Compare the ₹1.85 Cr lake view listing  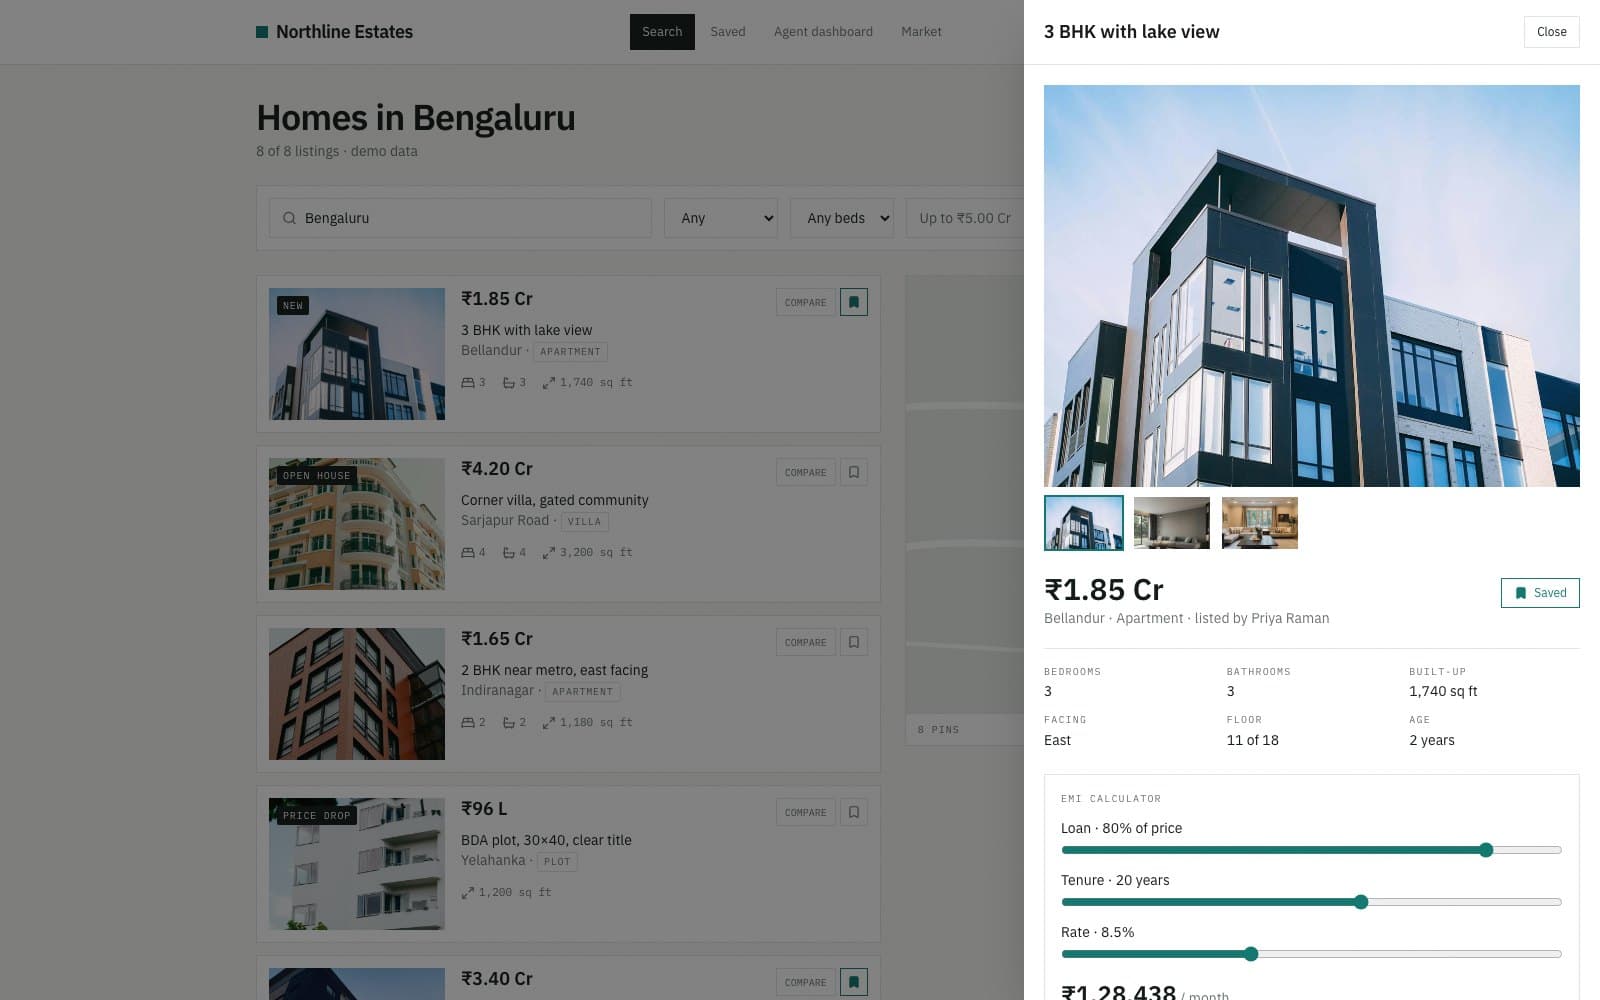click(x=805, y=302)
